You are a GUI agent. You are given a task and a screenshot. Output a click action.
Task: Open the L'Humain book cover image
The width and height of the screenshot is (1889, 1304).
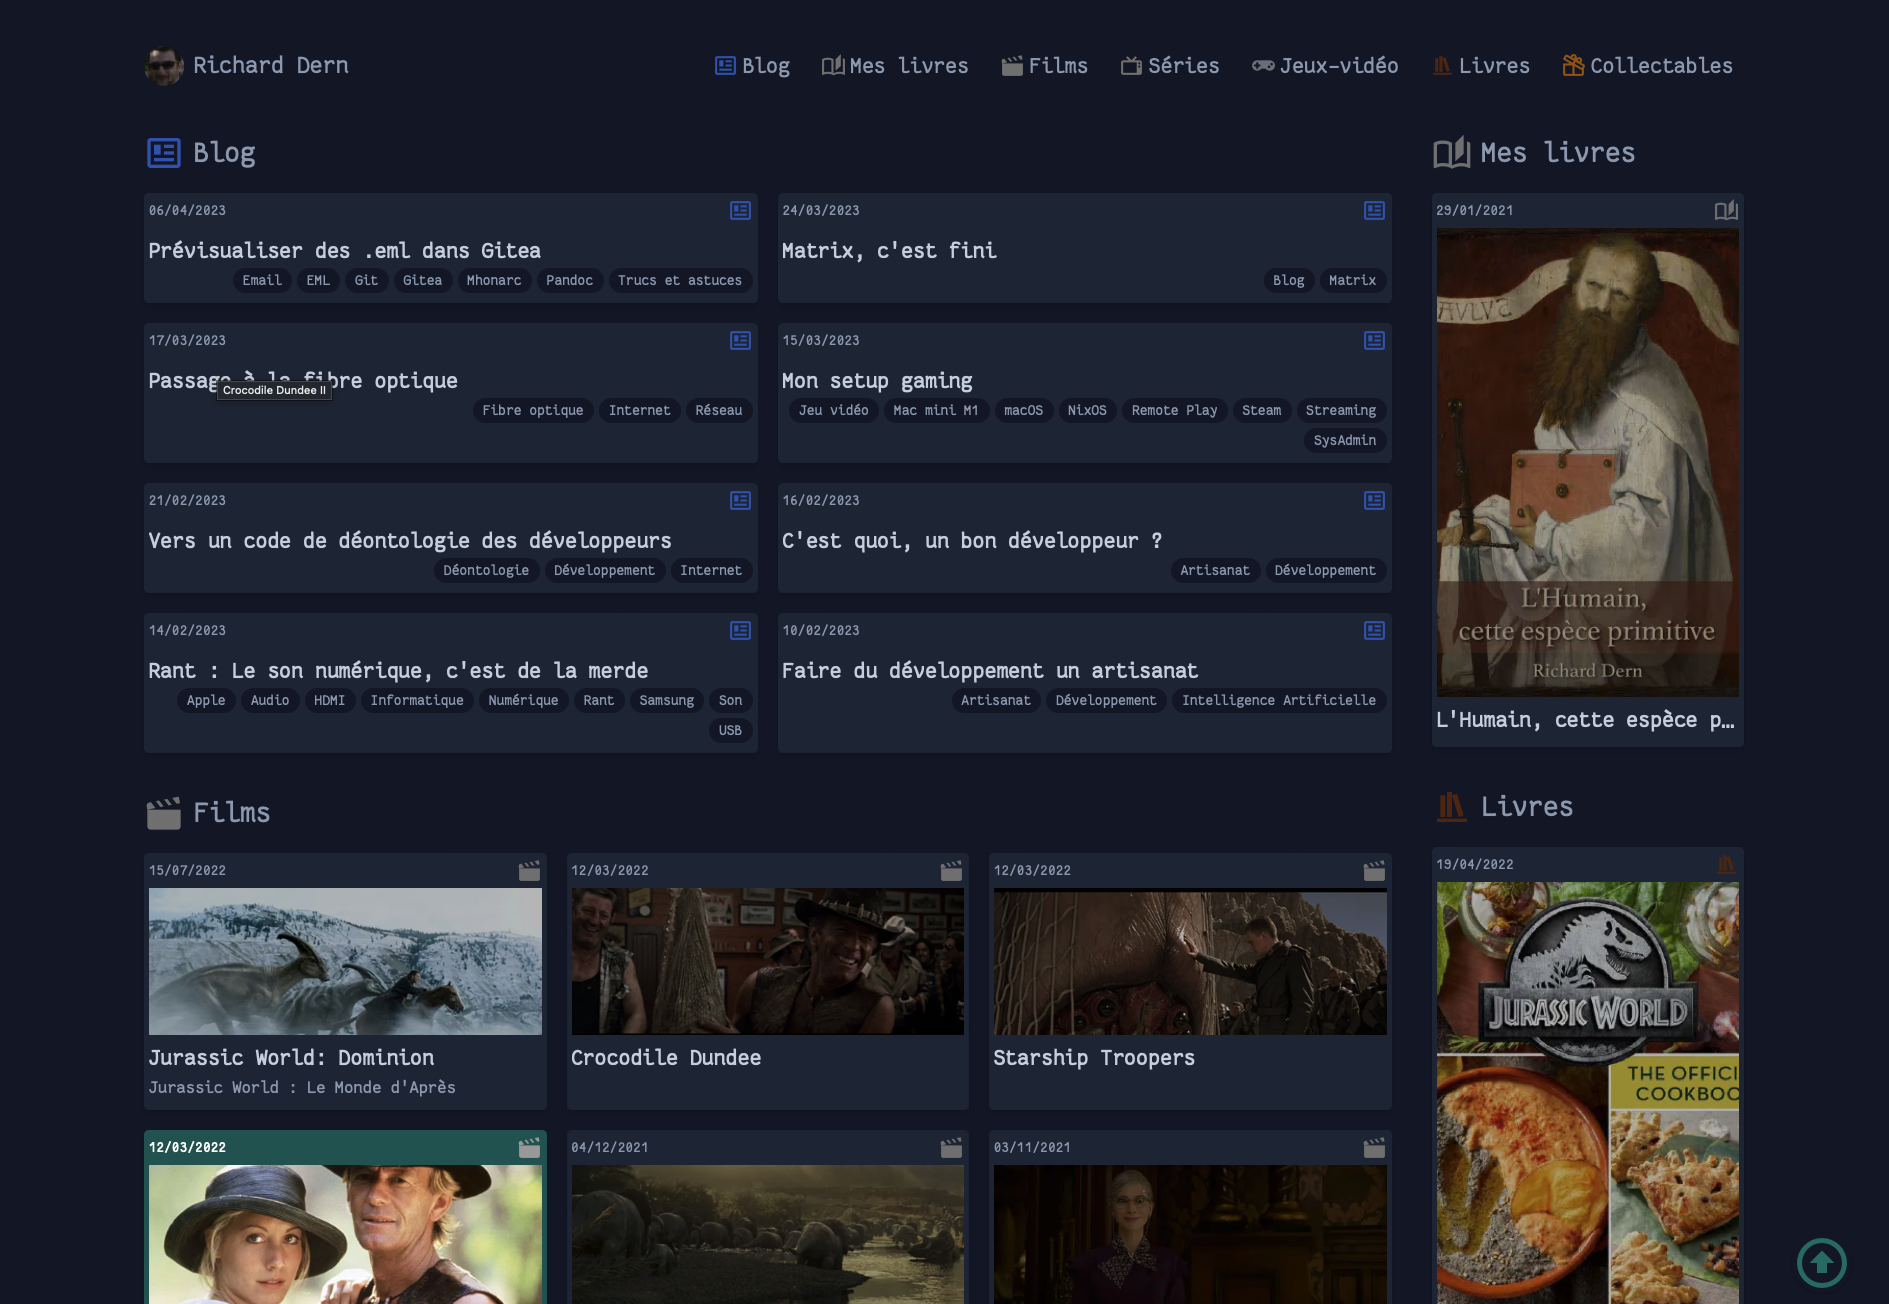pyautogui.click(x=1587, y=462)
